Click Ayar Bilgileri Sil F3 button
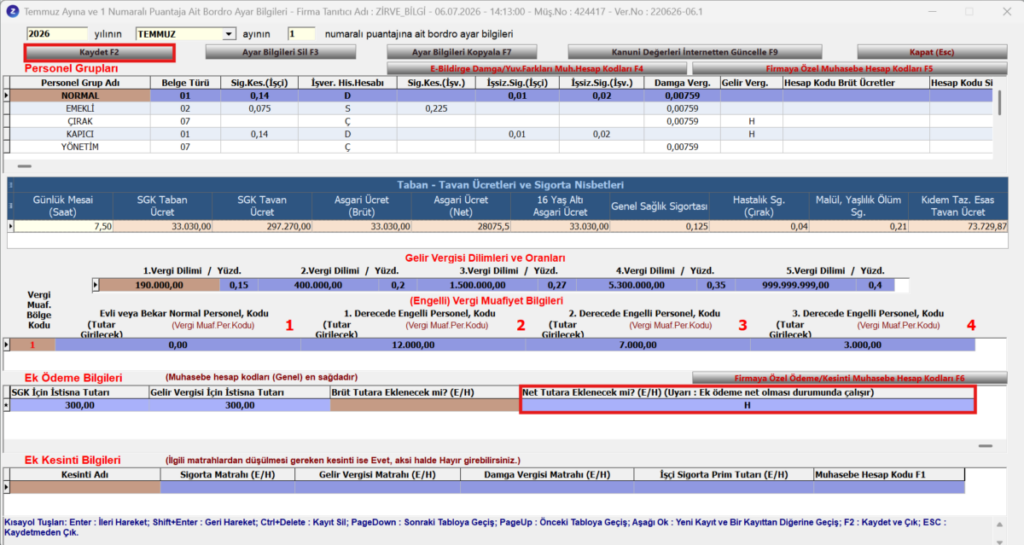Image resolution: width=1024 pixels, height=545 pixels. pyautogui.click(x=280, y=52)
